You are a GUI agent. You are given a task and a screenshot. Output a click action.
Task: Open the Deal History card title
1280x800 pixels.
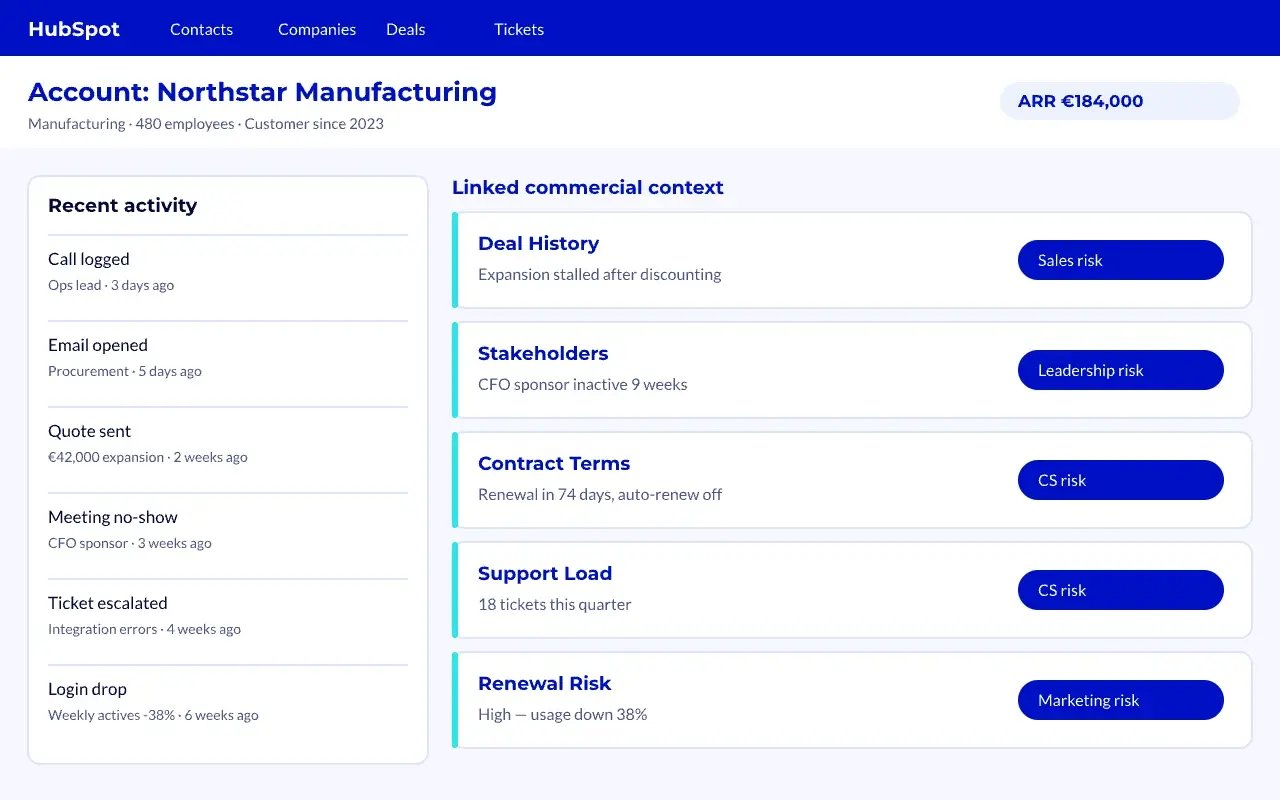coord(538,243)
